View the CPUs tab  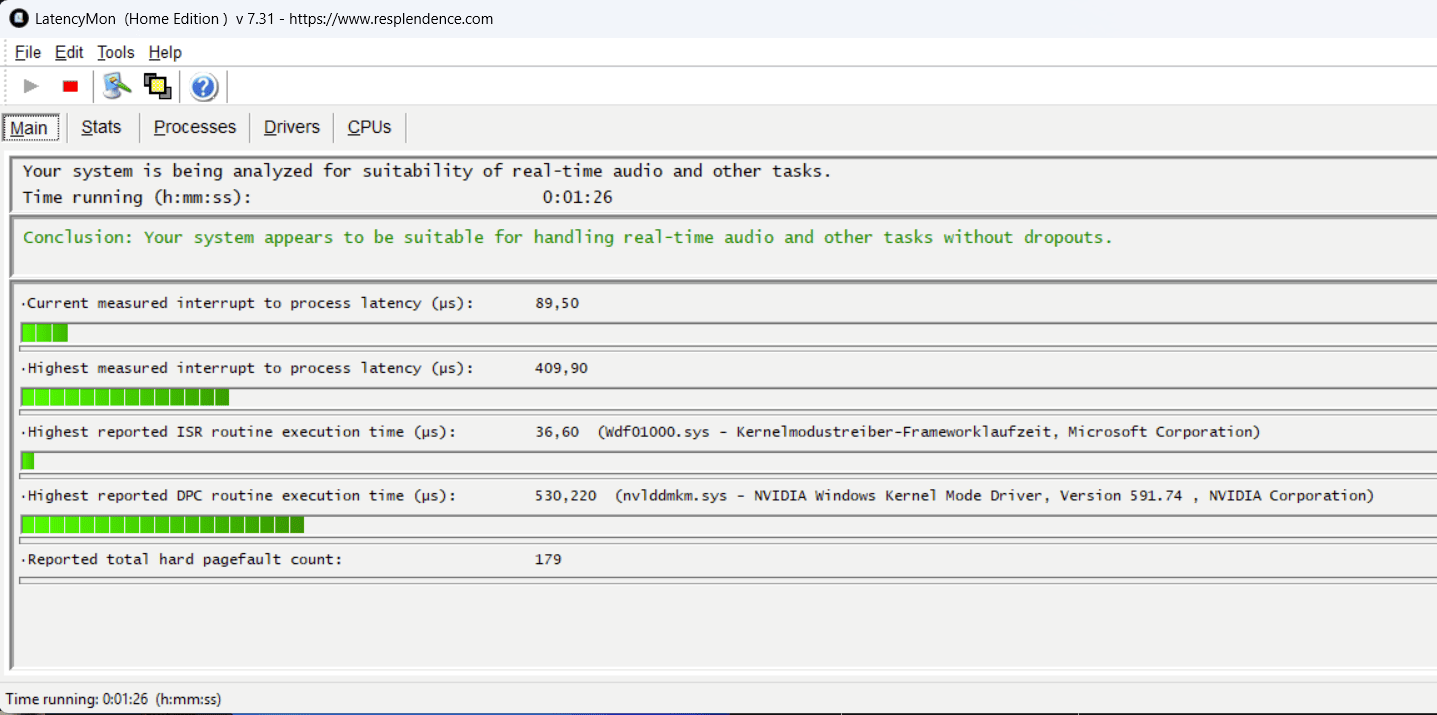coord(369,127)
